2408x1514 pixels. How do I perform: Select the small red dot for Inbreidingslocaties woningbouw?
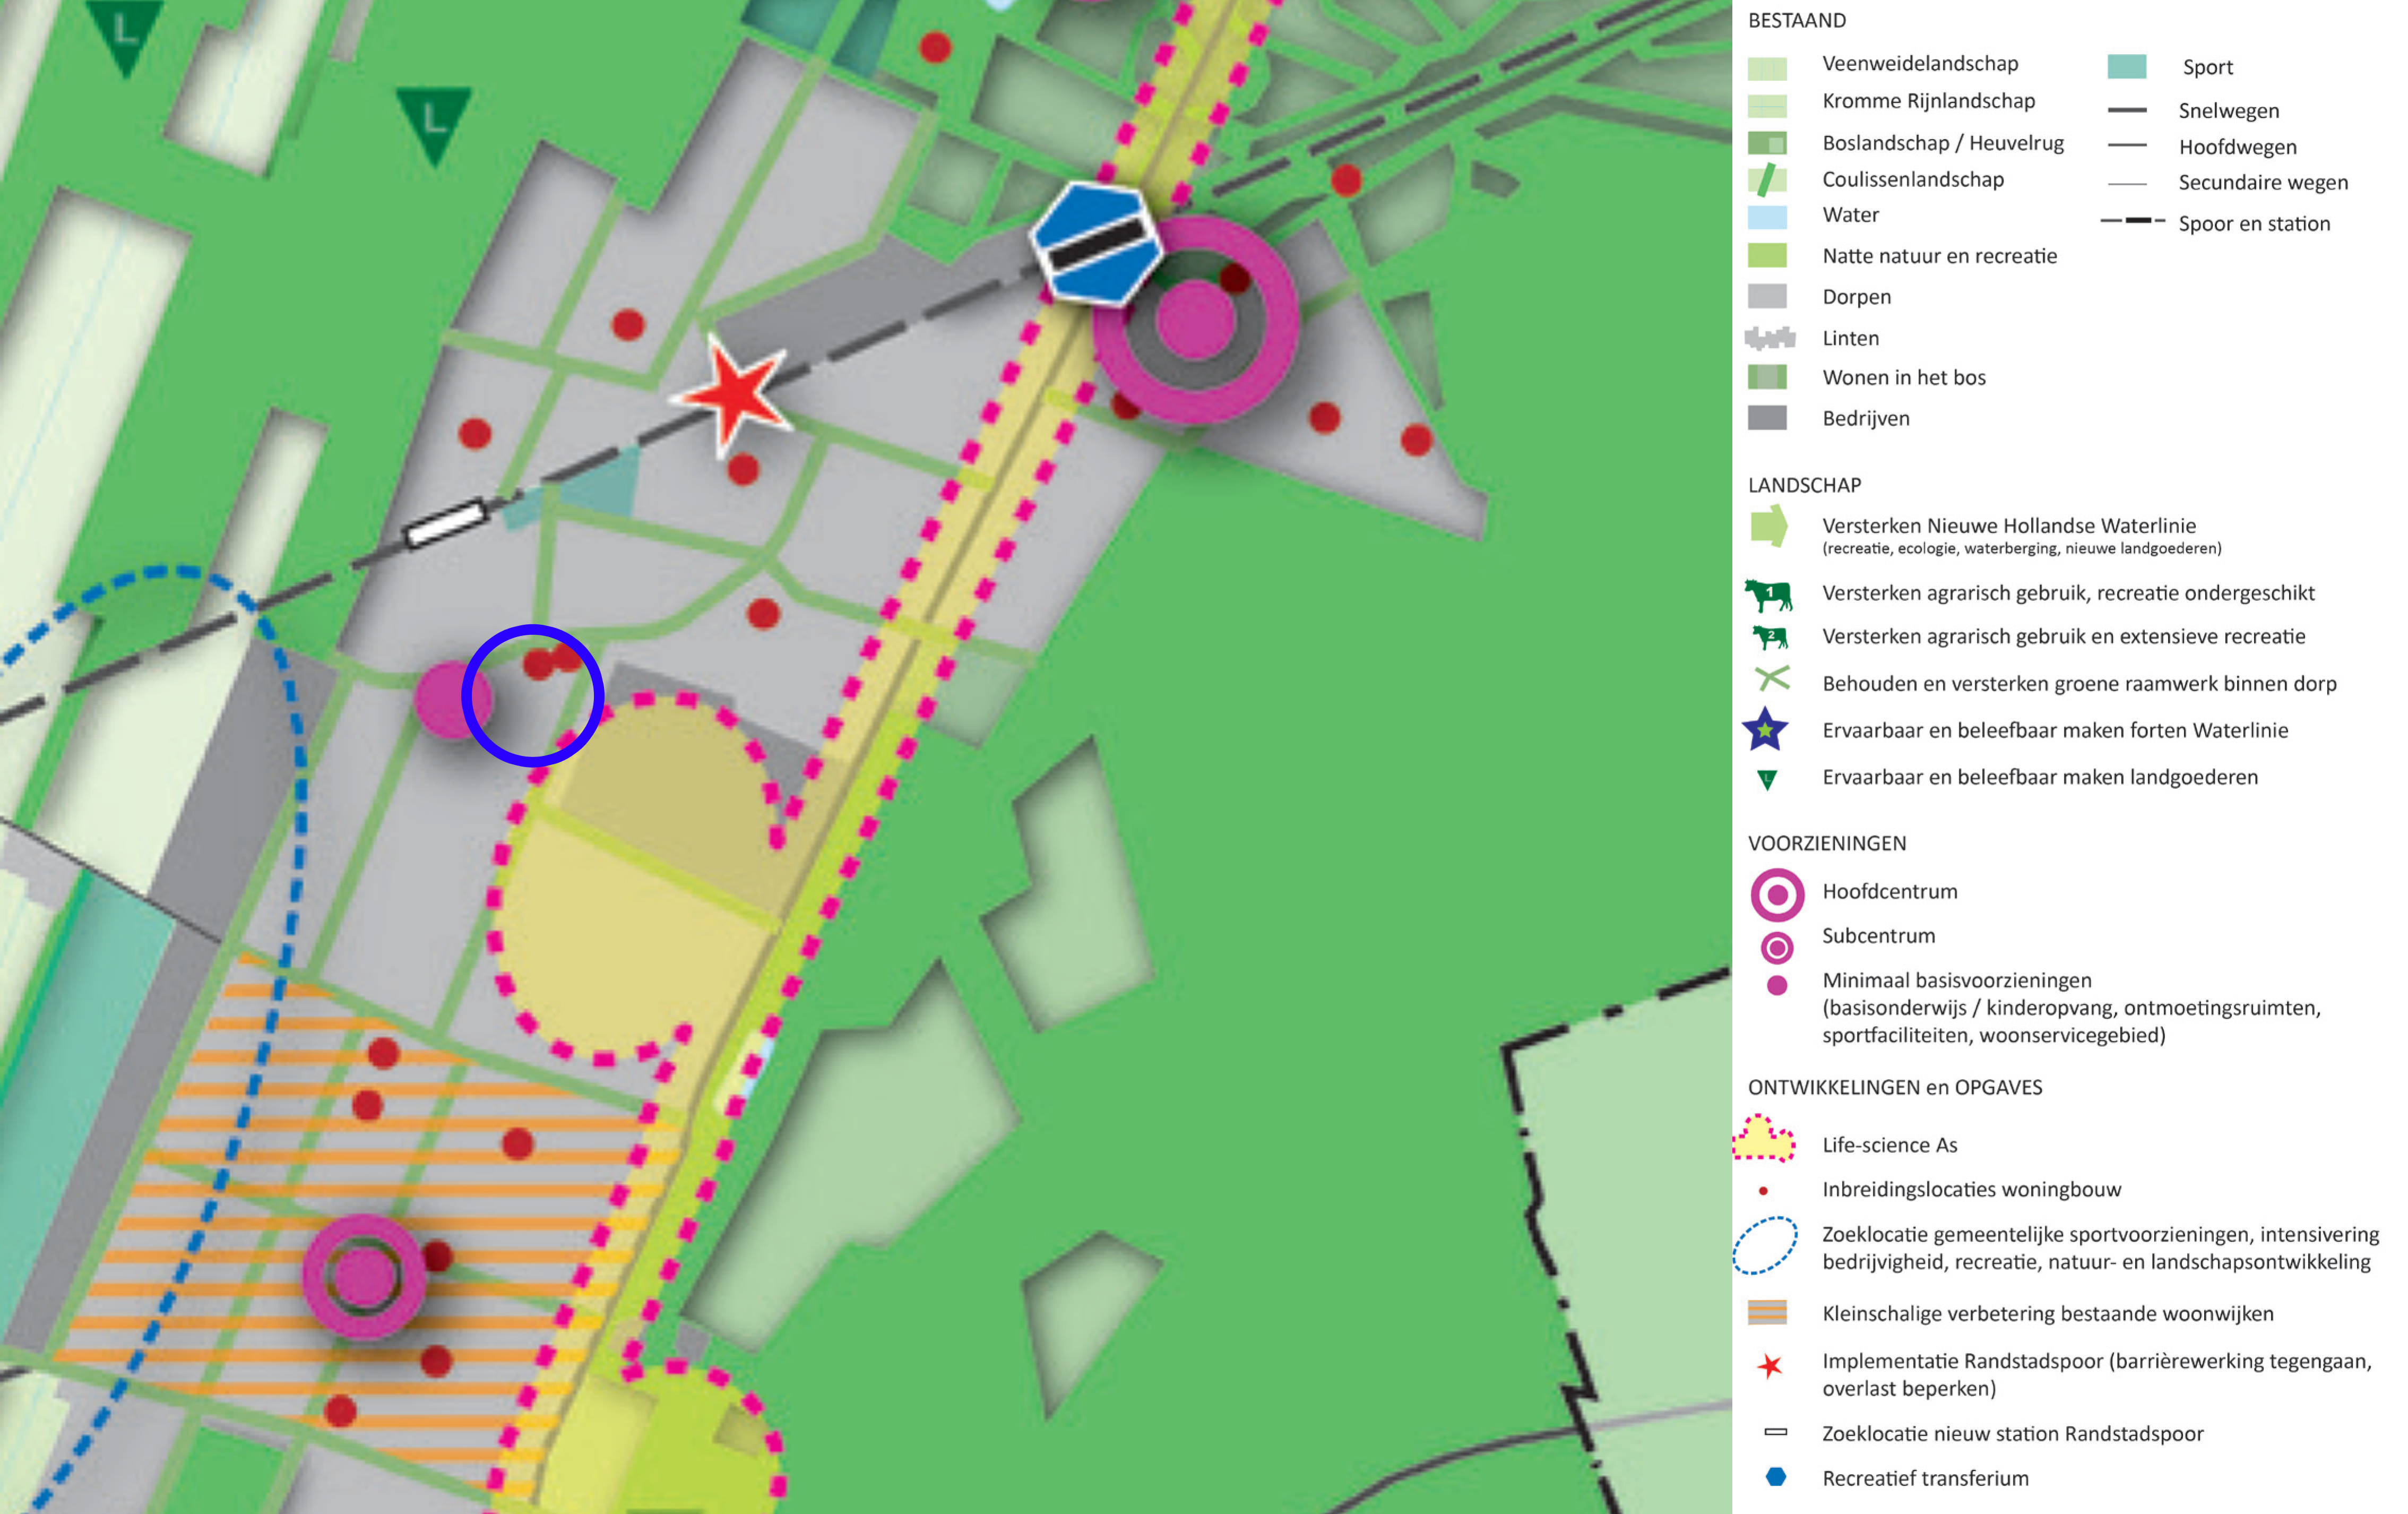[x=1763, y=1190]
